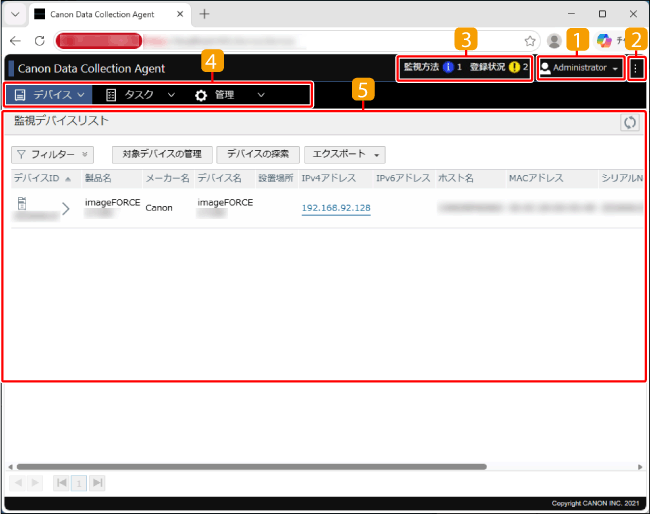Open the デバイス menu

49,95
